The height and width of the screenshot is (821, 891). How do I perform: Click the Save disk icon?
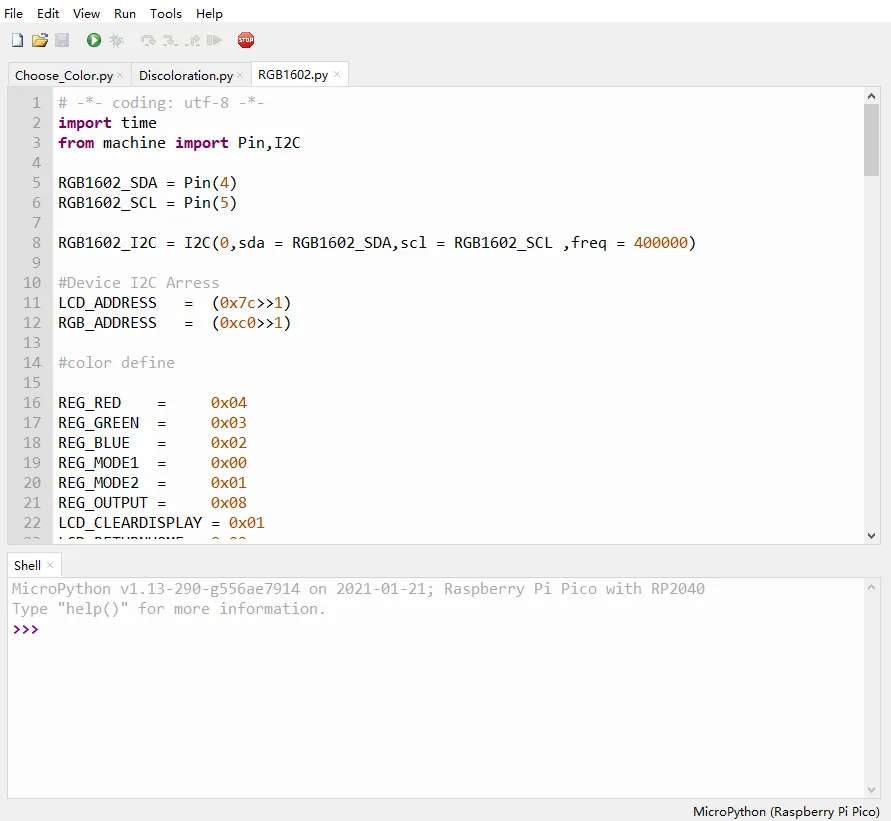(x=62, y=40)
